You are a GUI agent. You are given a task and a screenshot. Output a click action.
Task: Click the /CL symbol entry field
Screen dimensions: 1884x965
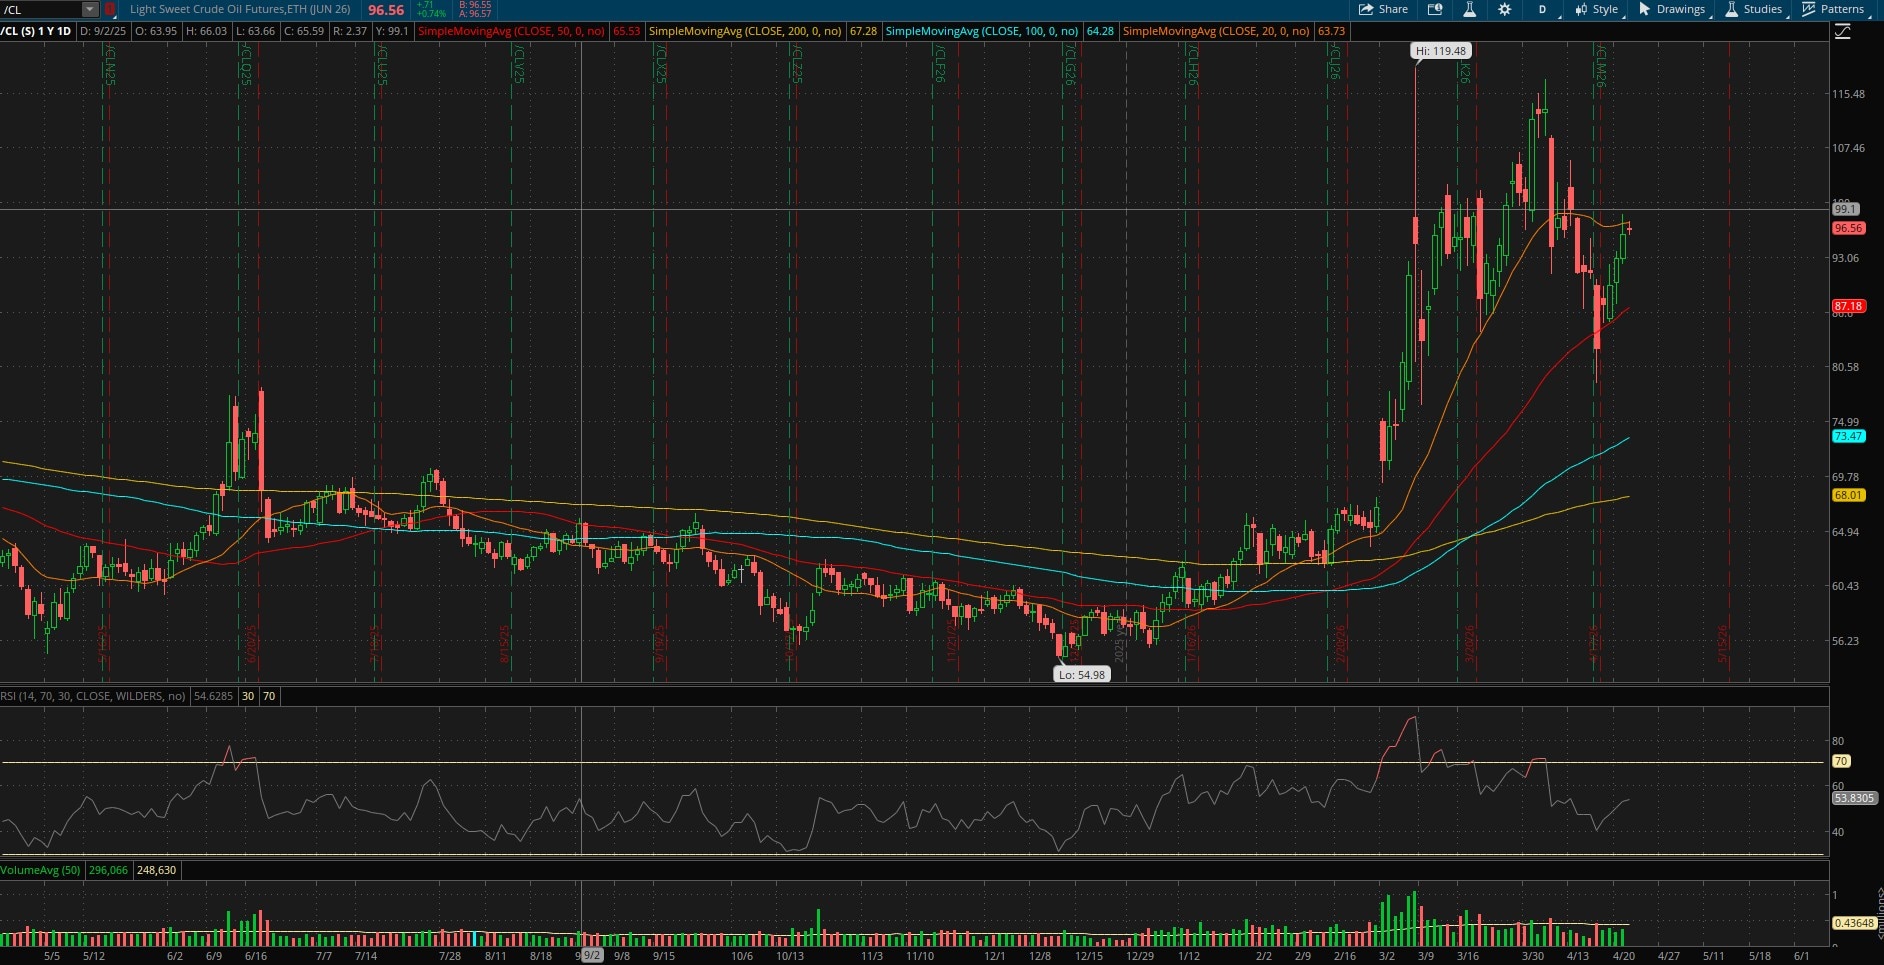tap(41, 9)
